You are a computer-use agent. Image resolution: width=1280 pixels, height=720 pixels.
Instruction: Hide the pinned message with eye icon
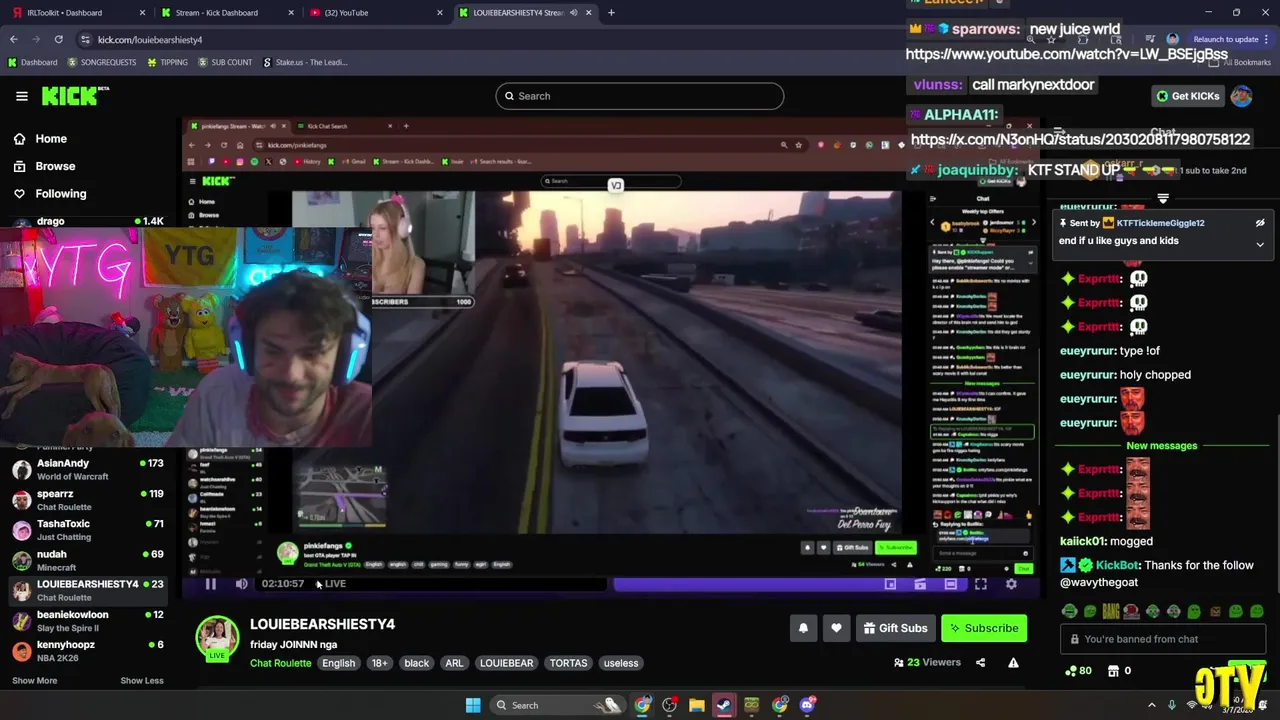(x=1260, y=223)
